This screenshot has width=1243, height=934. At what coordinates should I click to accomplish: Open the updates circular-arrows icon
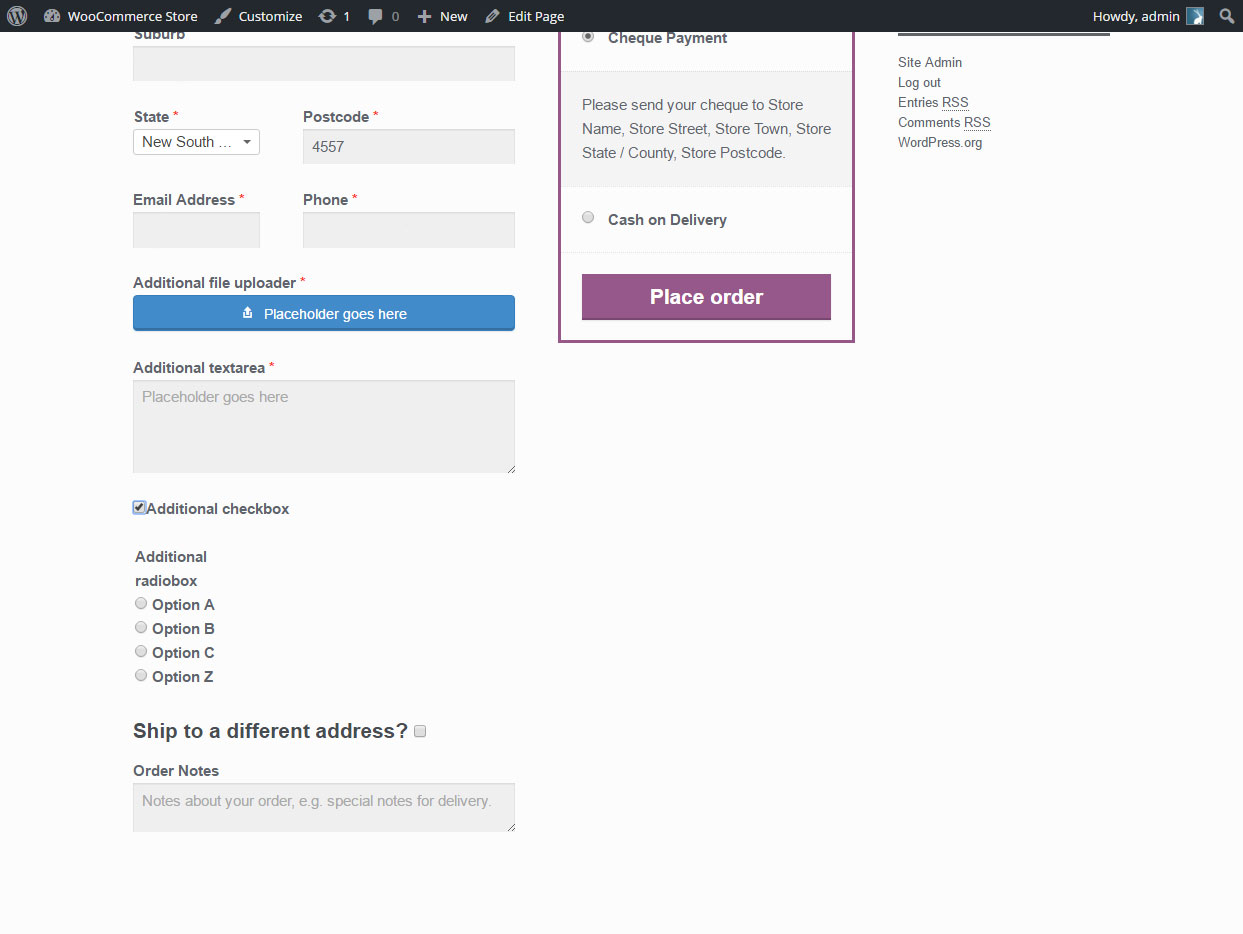327,16
